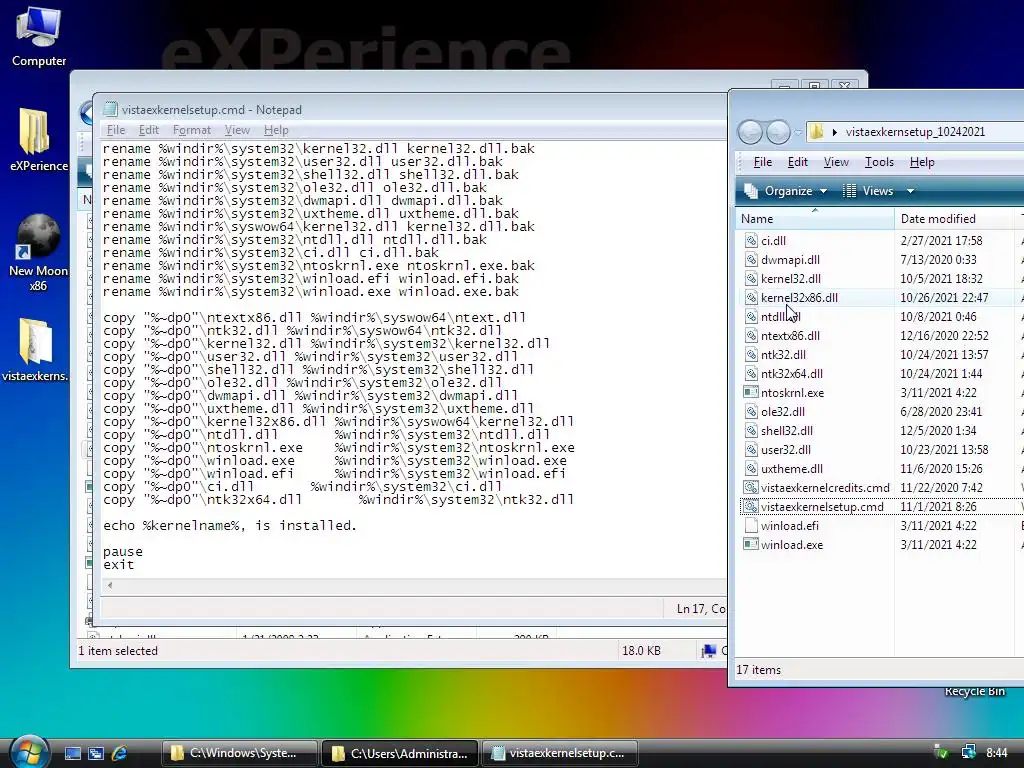Click the echo %kernelname% line in Notepad

[x=230, y=525]
